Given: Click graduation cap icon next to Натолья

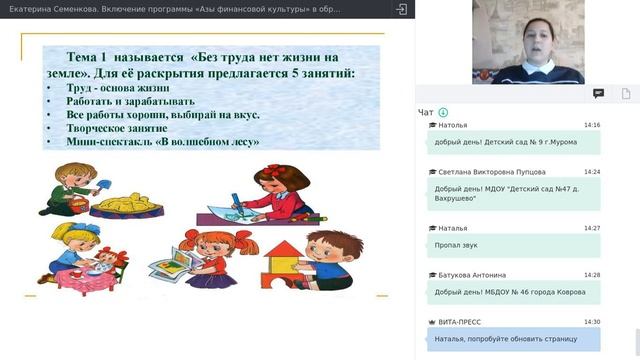Looking at the screenshot, I should click(x=432, y=125).
